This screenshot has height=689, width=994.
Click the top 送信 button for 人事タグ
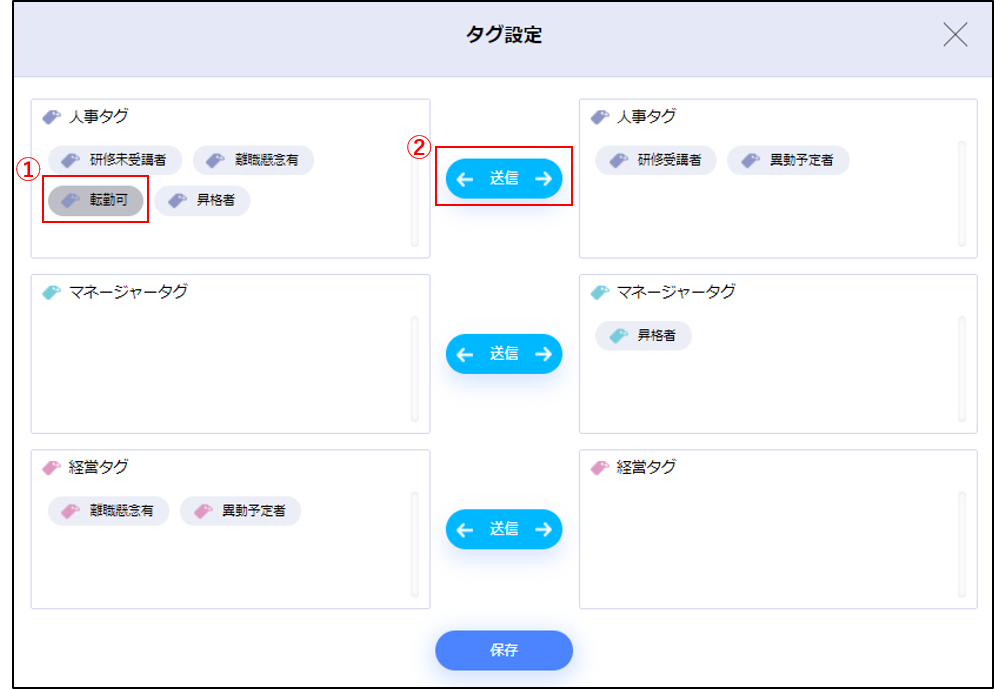coord(504,179)
